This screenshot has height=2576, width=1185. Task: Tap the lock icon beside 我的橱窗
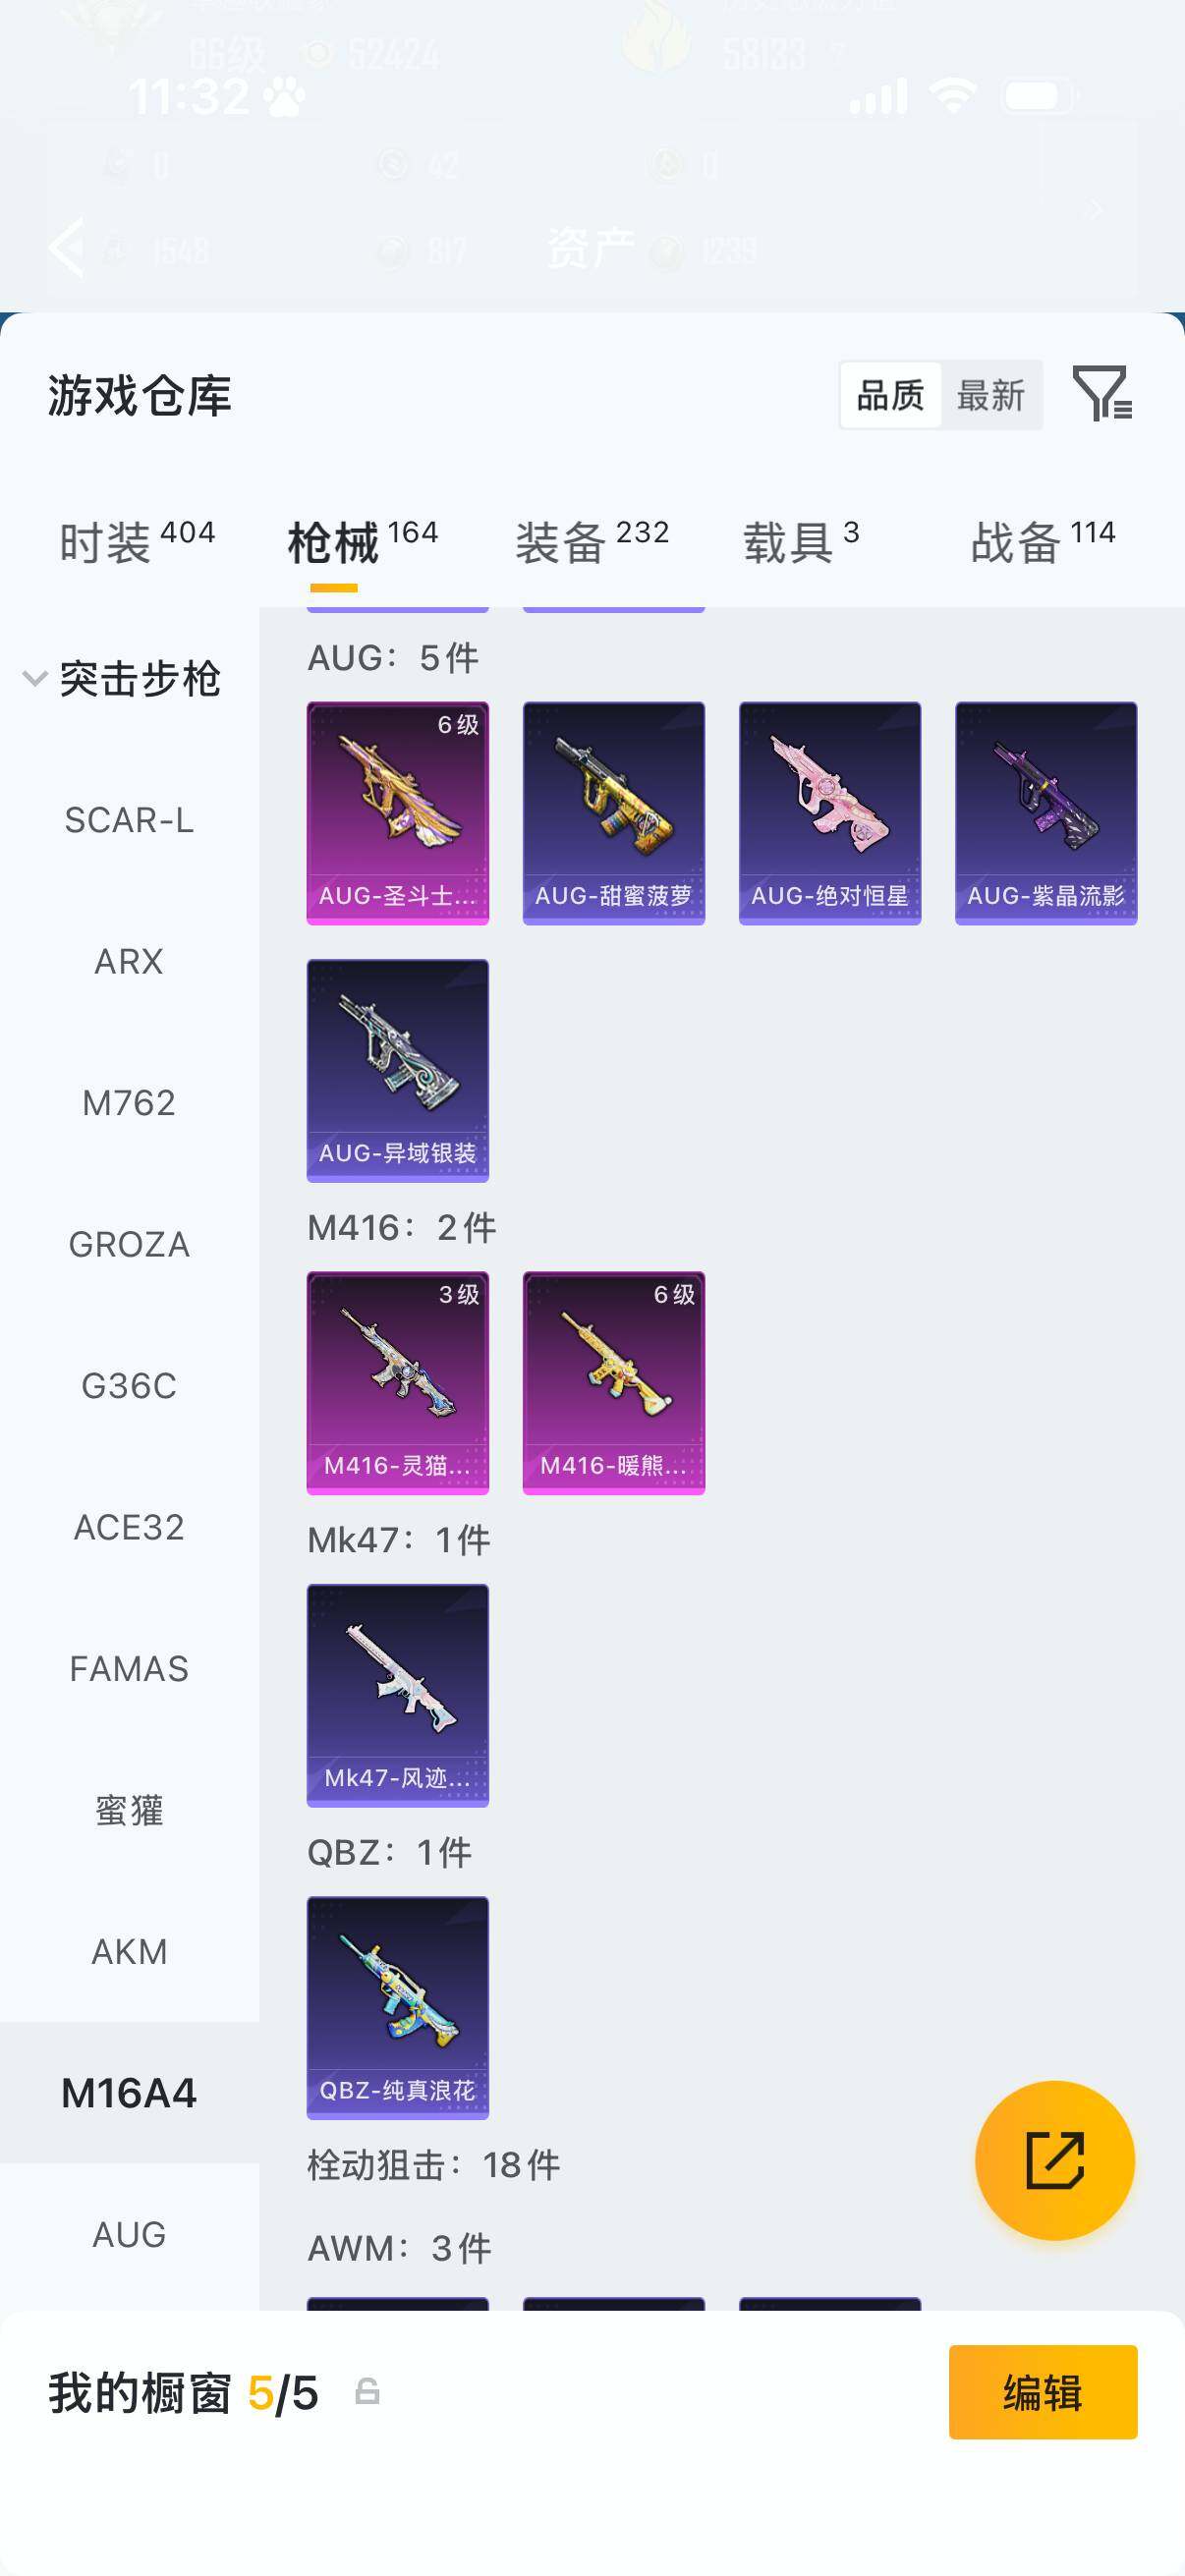(367, 2391)
